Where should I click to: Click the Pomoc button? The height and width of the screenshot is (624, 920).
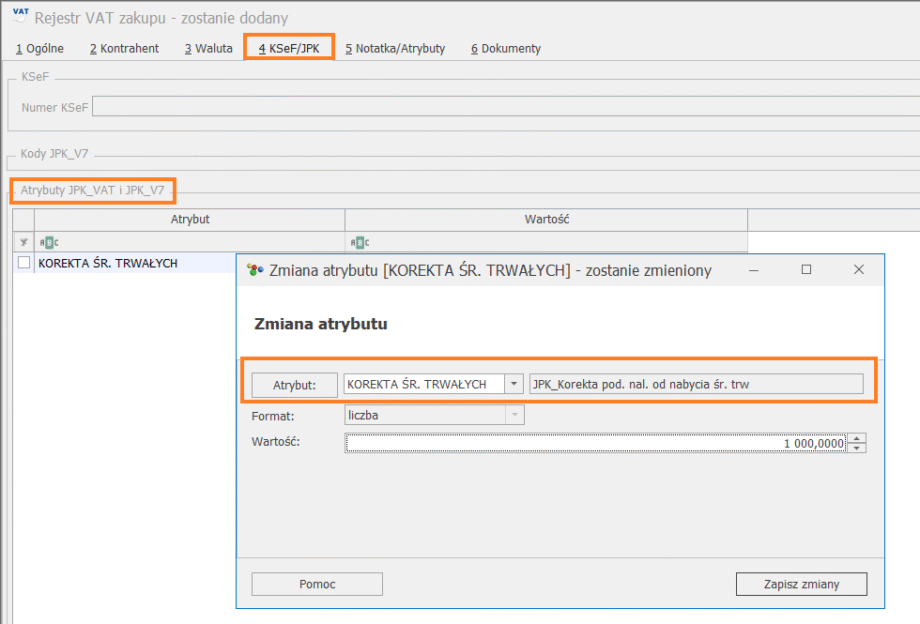coord(317,584)
